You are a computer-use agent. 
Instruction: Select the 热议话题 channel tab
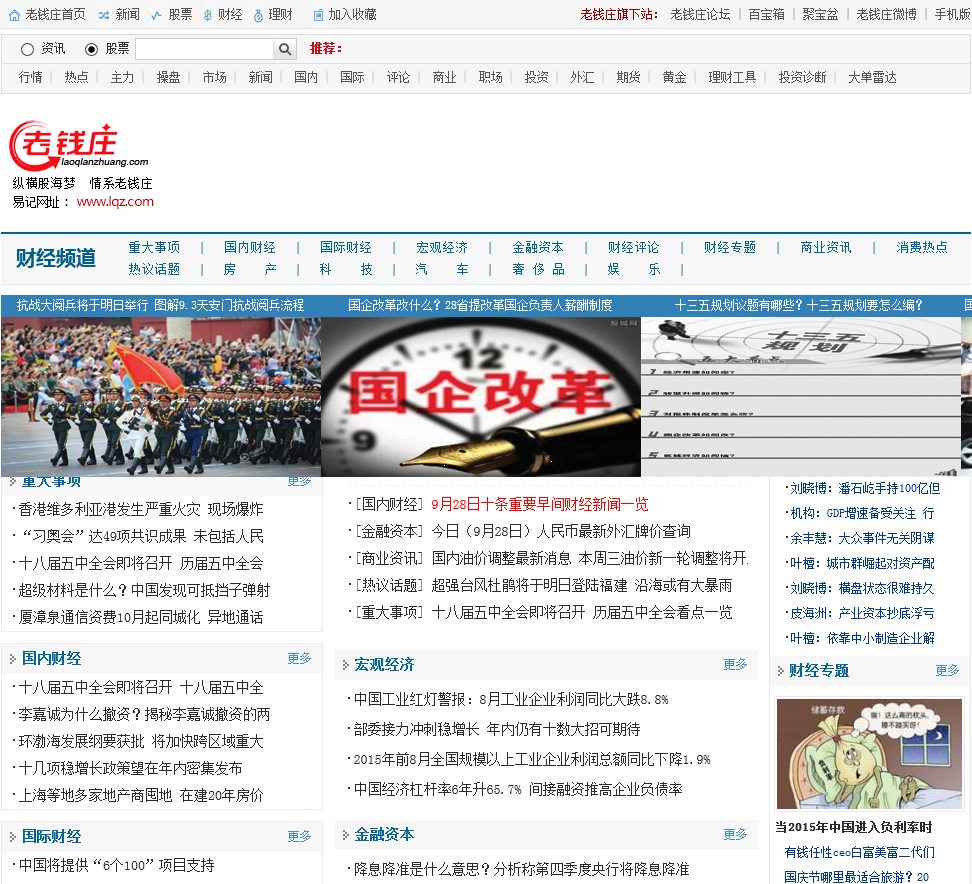154,269
